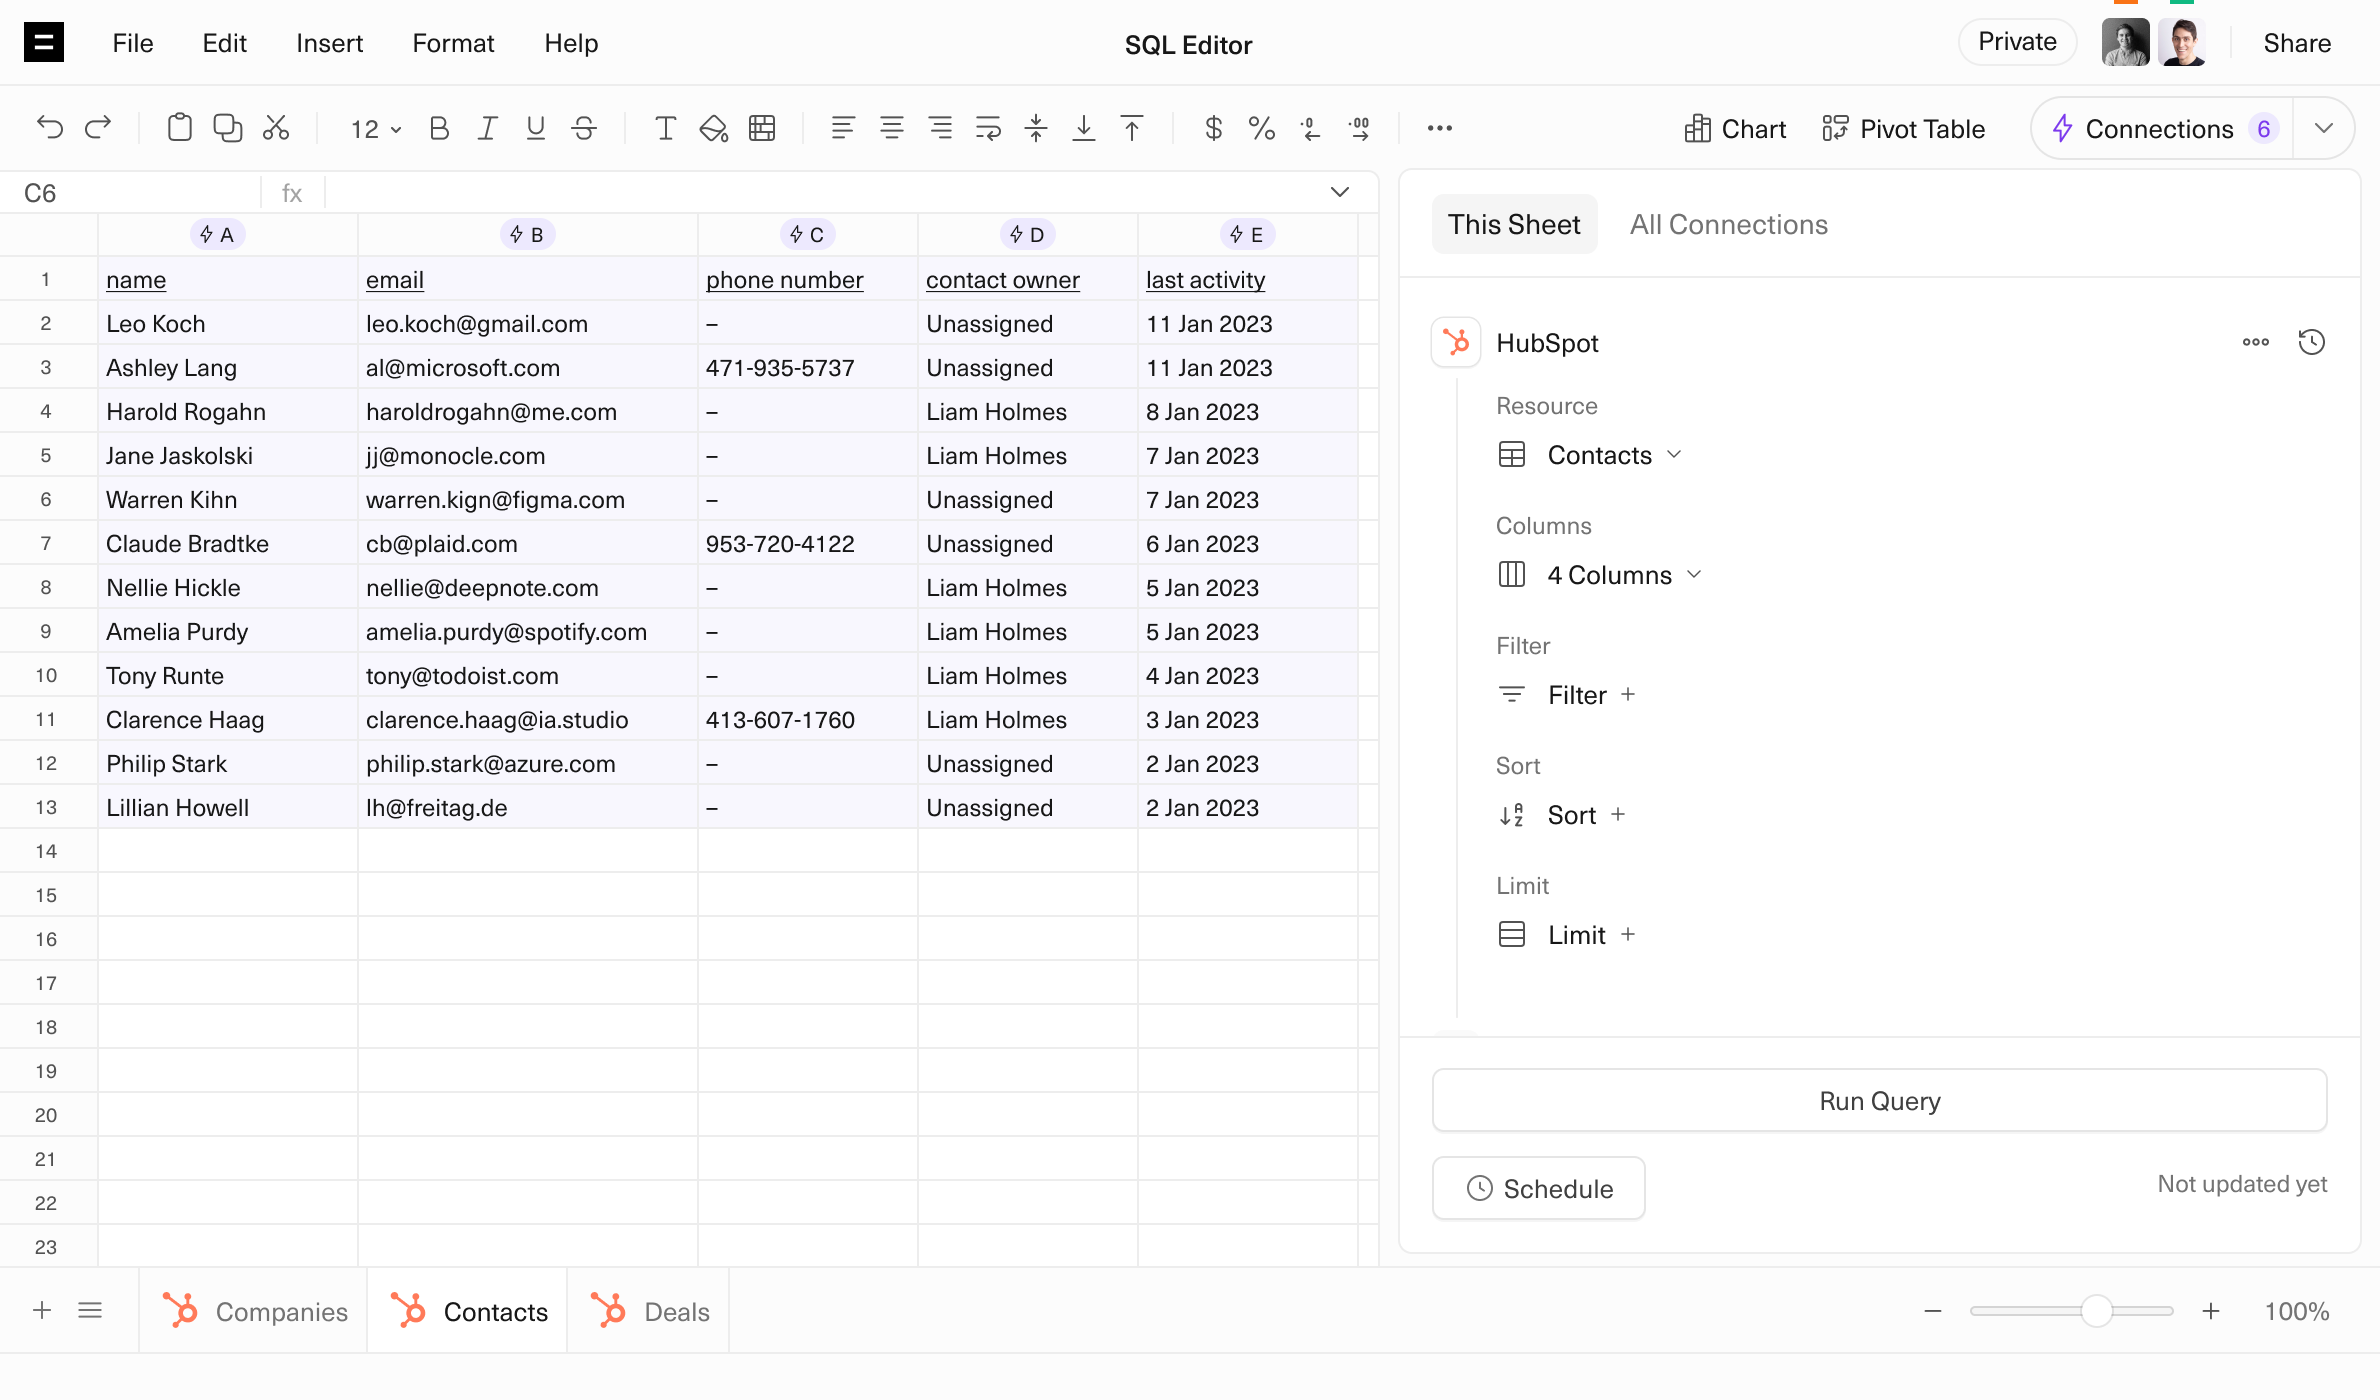Screen dimensions: 2380x1400
Task: Switch to the Deals sheet tab
Action: tap(650, 1311)
